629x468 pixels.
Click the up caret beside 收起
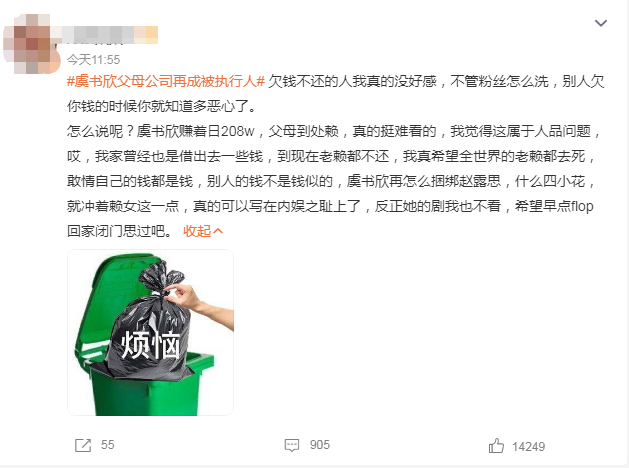(218, 231)
